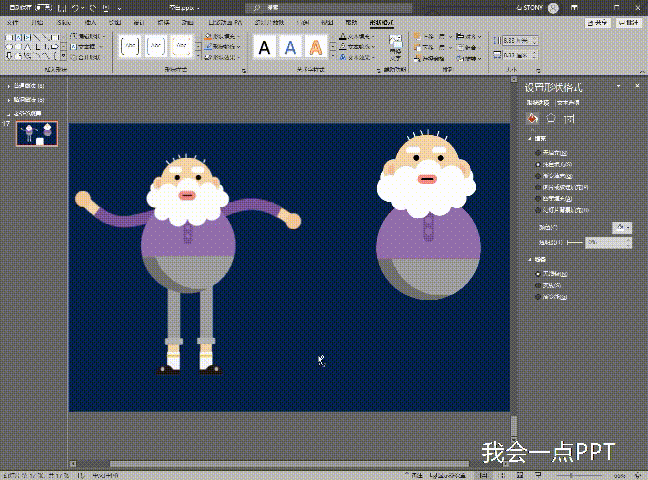Collapse the Fill section in format pane
Viewport: 648px width, 480px height.
click(x=530, y=139)
